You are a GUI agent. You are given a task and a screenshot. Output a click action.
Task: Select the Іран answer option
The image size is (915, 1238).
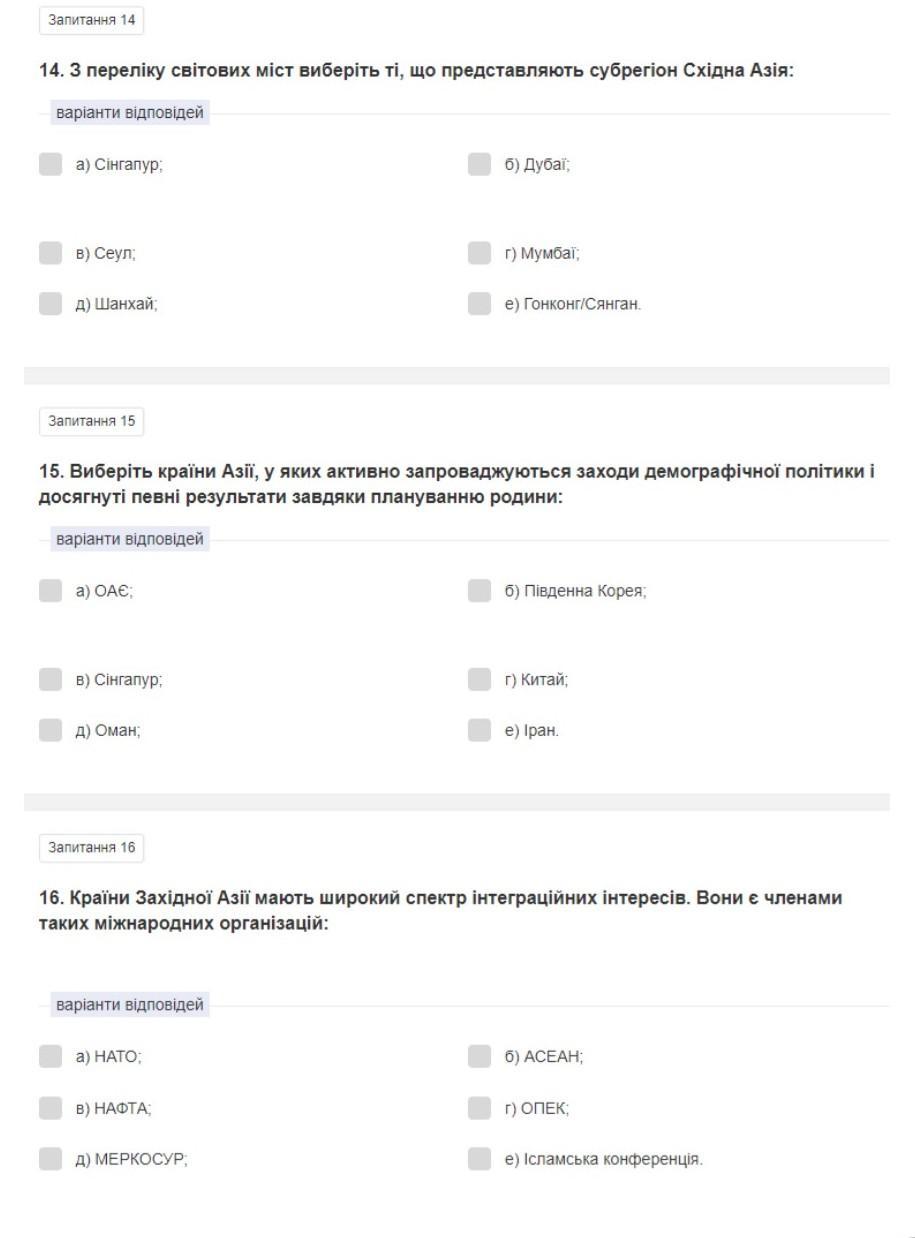coord(479,731)
